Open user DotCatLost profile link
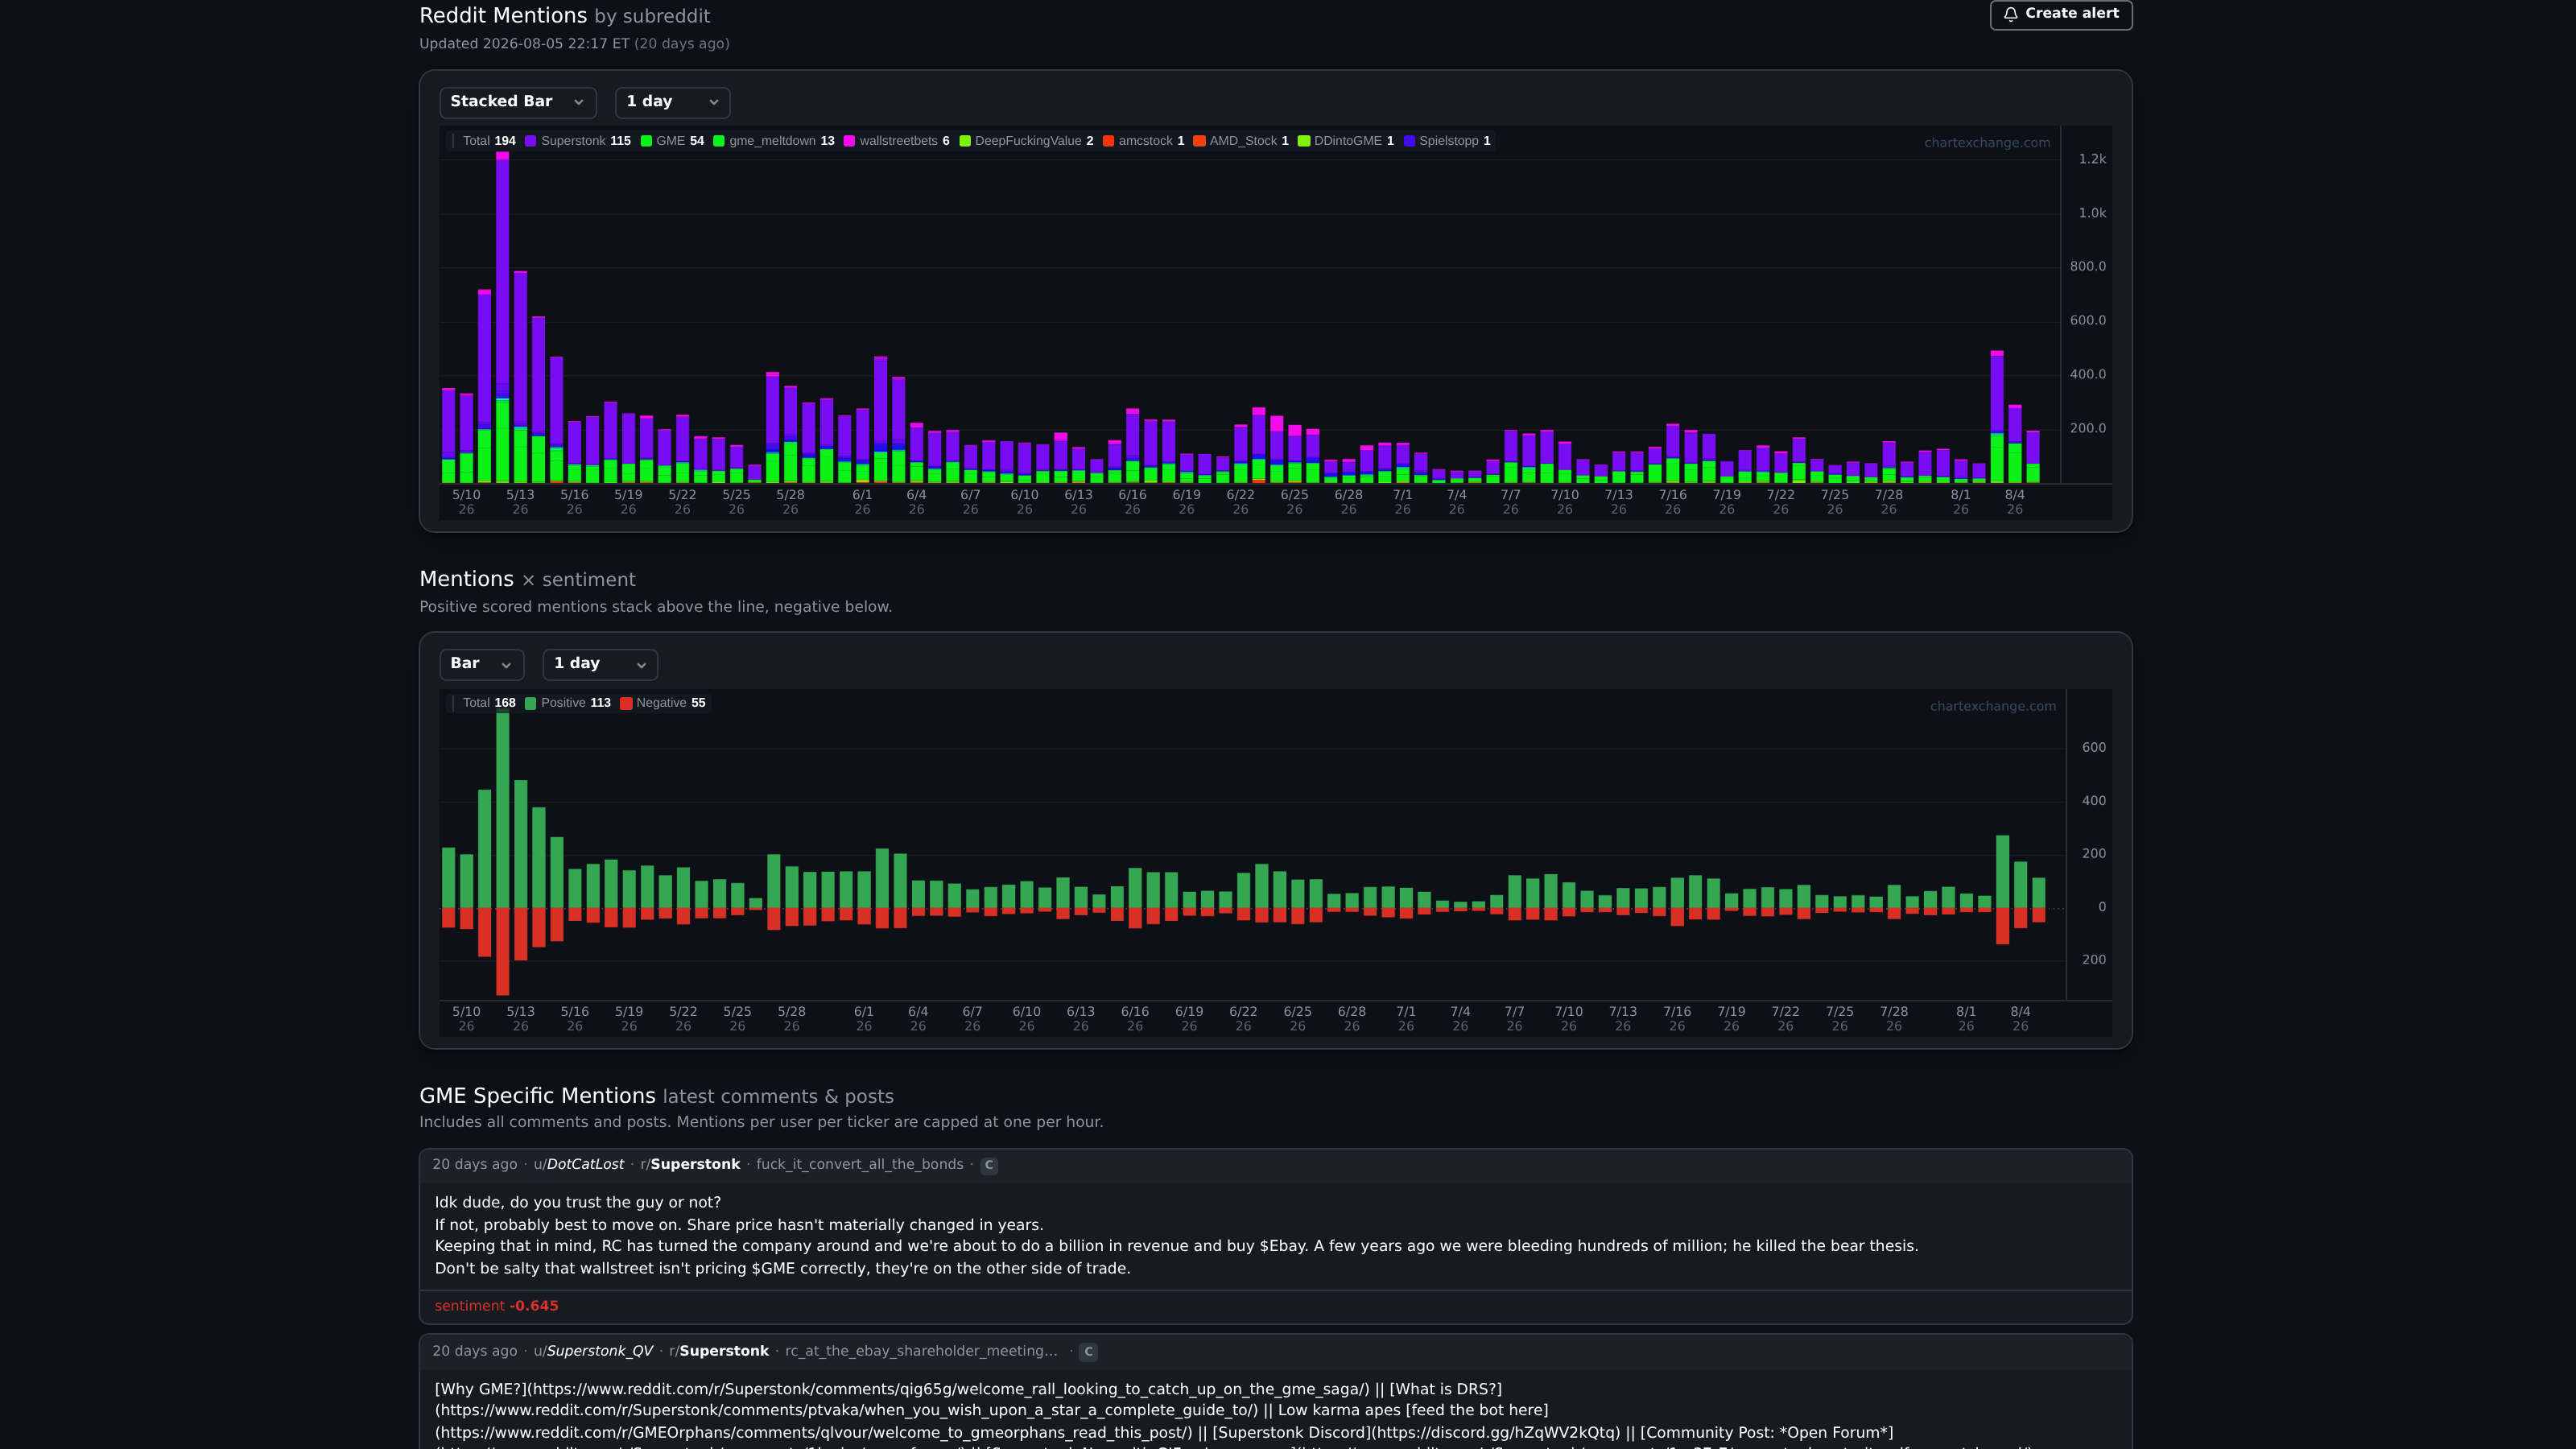The image size is (2576, 1449). pos(578,1165)
